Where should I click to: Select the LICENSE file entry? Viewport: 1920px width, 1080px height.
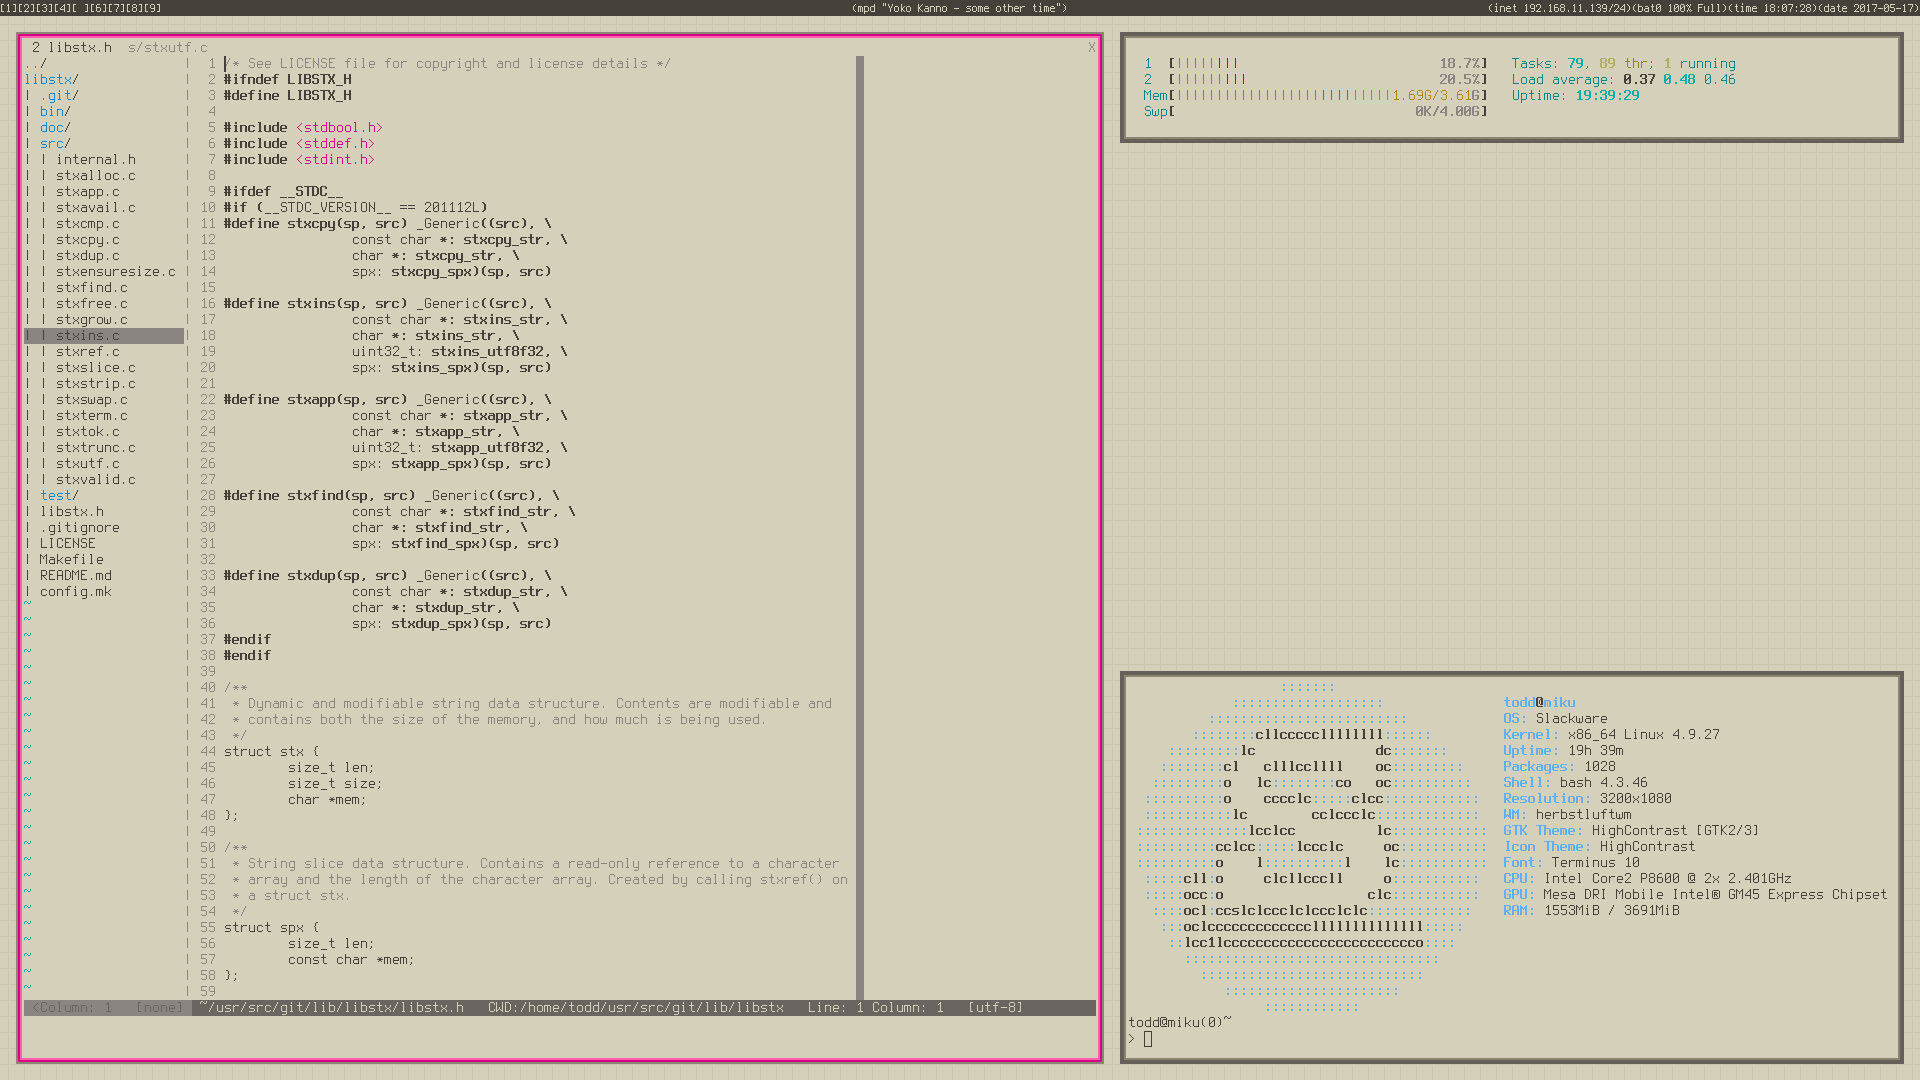68,544
